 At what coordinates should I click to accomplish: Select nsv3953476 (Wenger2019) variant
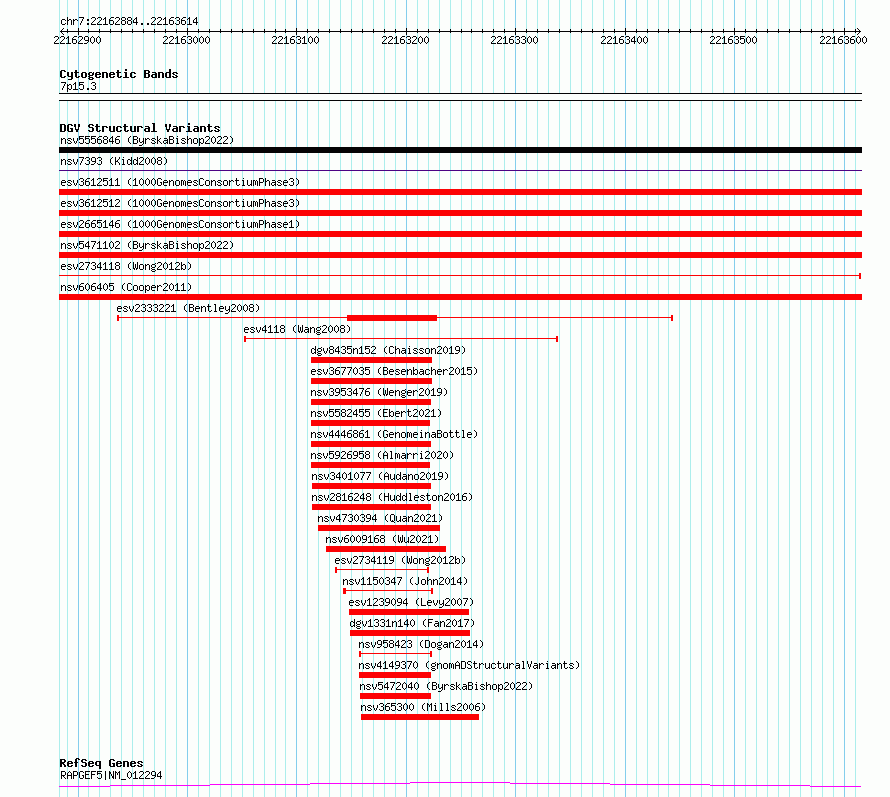coord(379,392)
